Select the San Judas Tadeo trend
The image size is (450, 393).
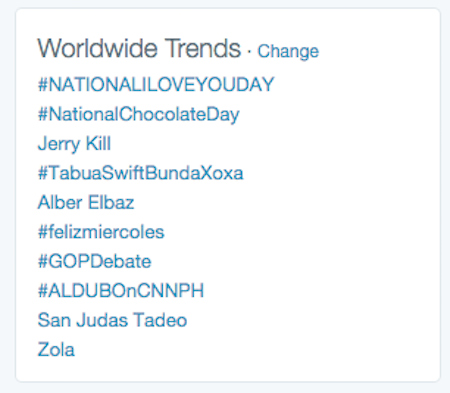tap(112, 320)
